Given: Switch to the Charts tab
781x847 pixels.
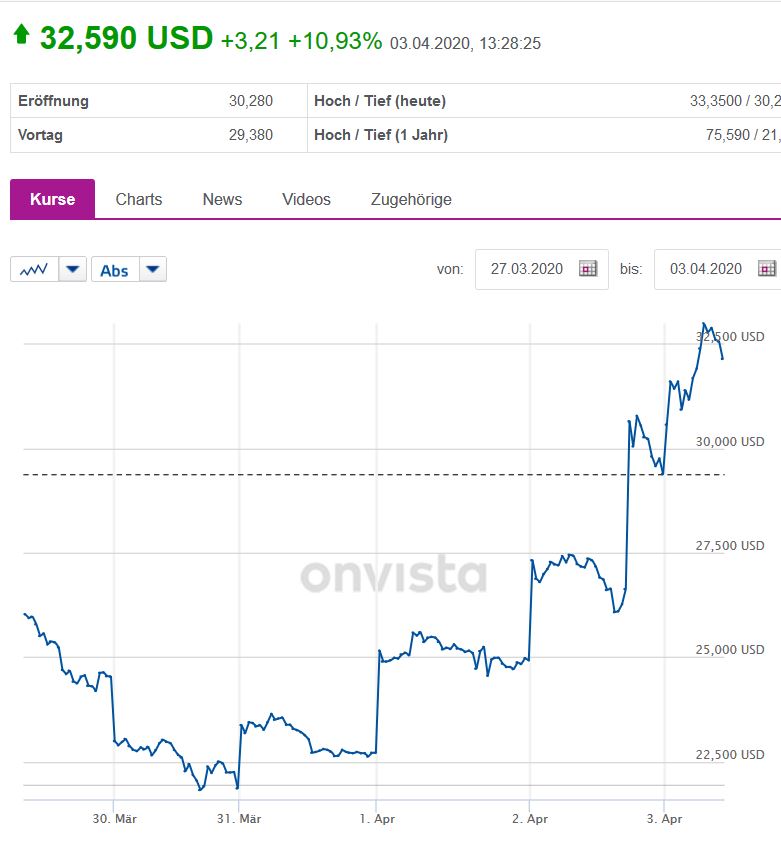Looking at the screenshot, I should pos(139,199).
